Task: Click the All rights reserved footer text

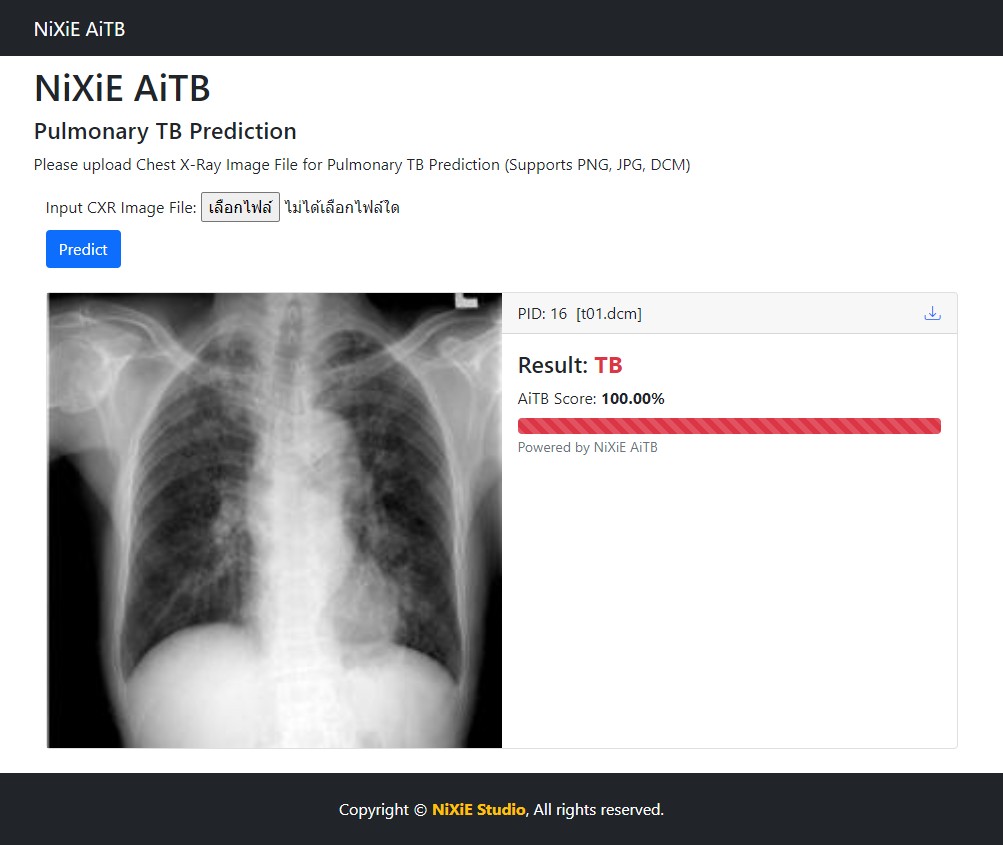Action: (x=598, y=810)
